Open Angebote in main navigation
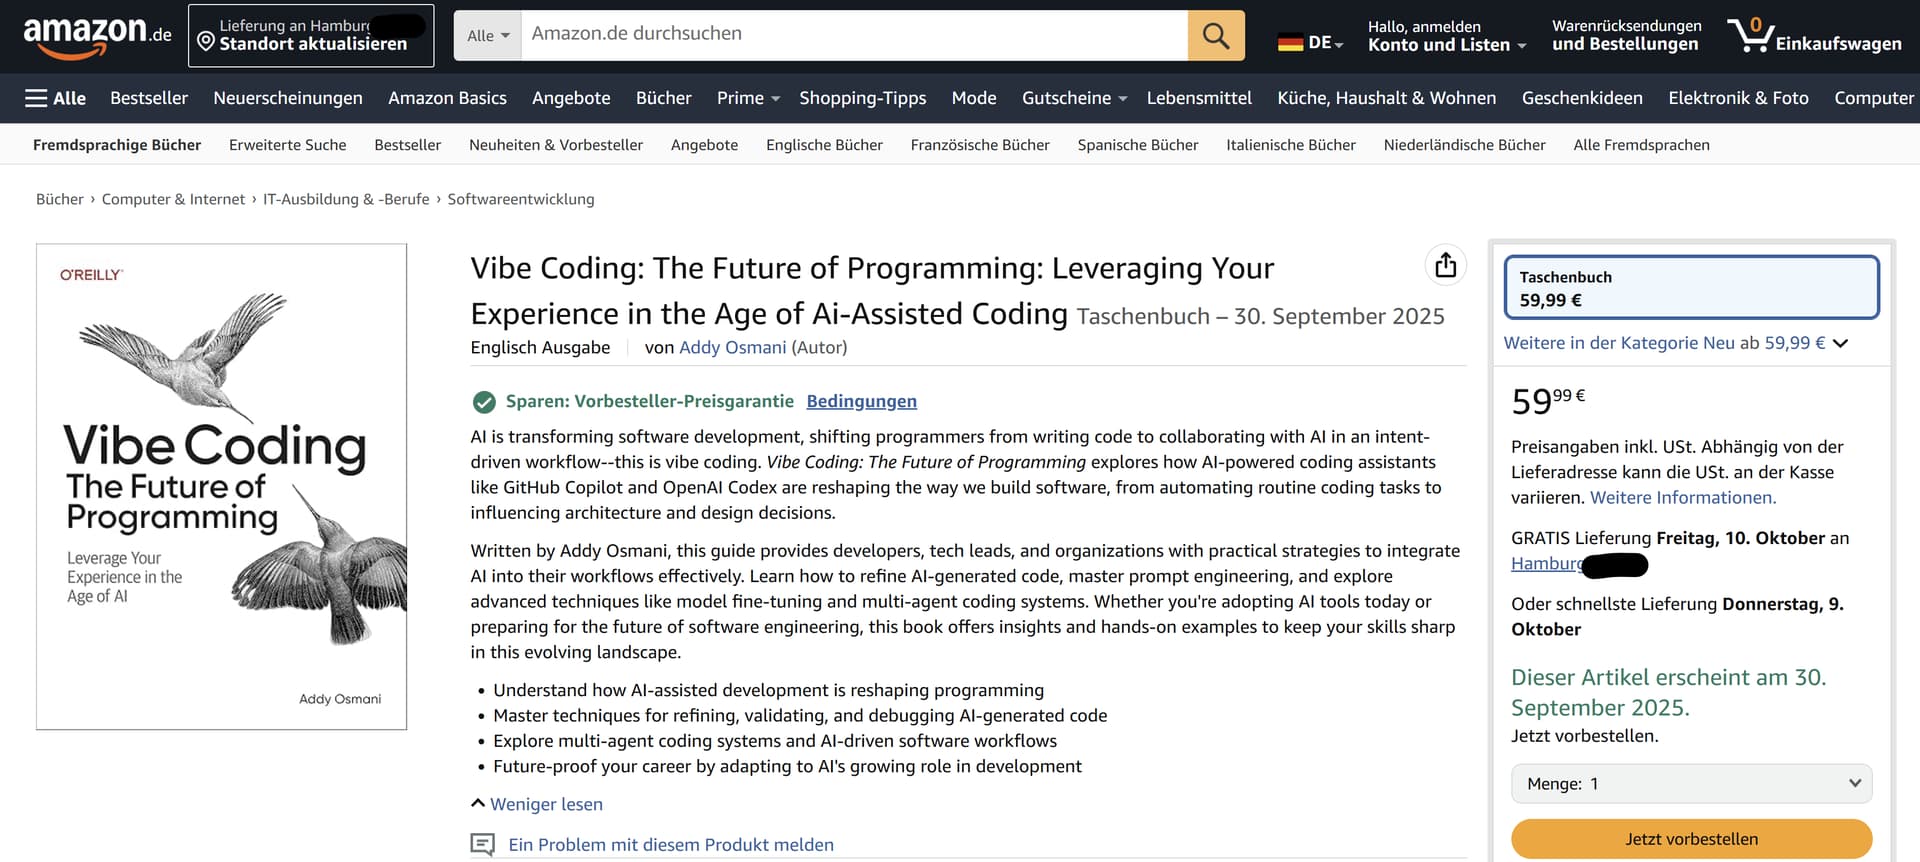 pyautogui.click(x=571, y=98)
